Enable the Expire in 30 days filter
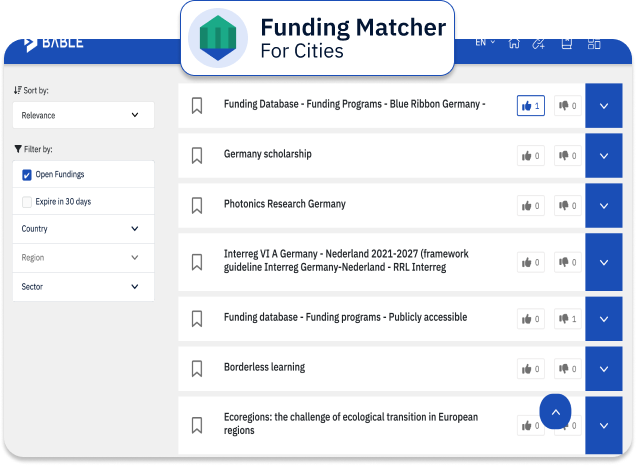This screenshot has width=636, height=465. pos(27,202)
